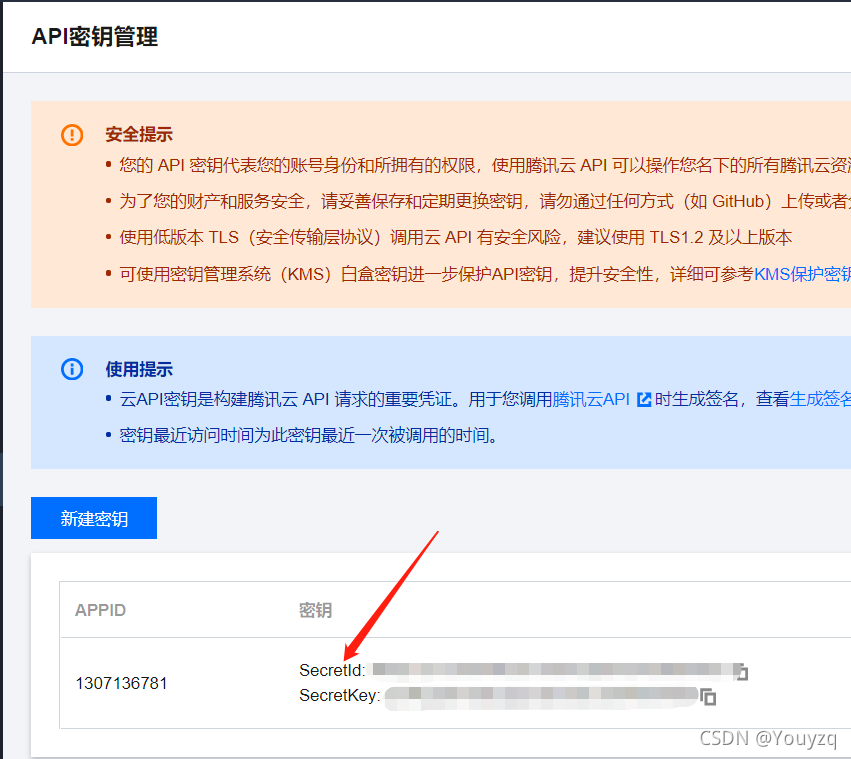Click the blue info icon beside 使用提示
Viewport: 851px width, 759px height.
point(72,369)
